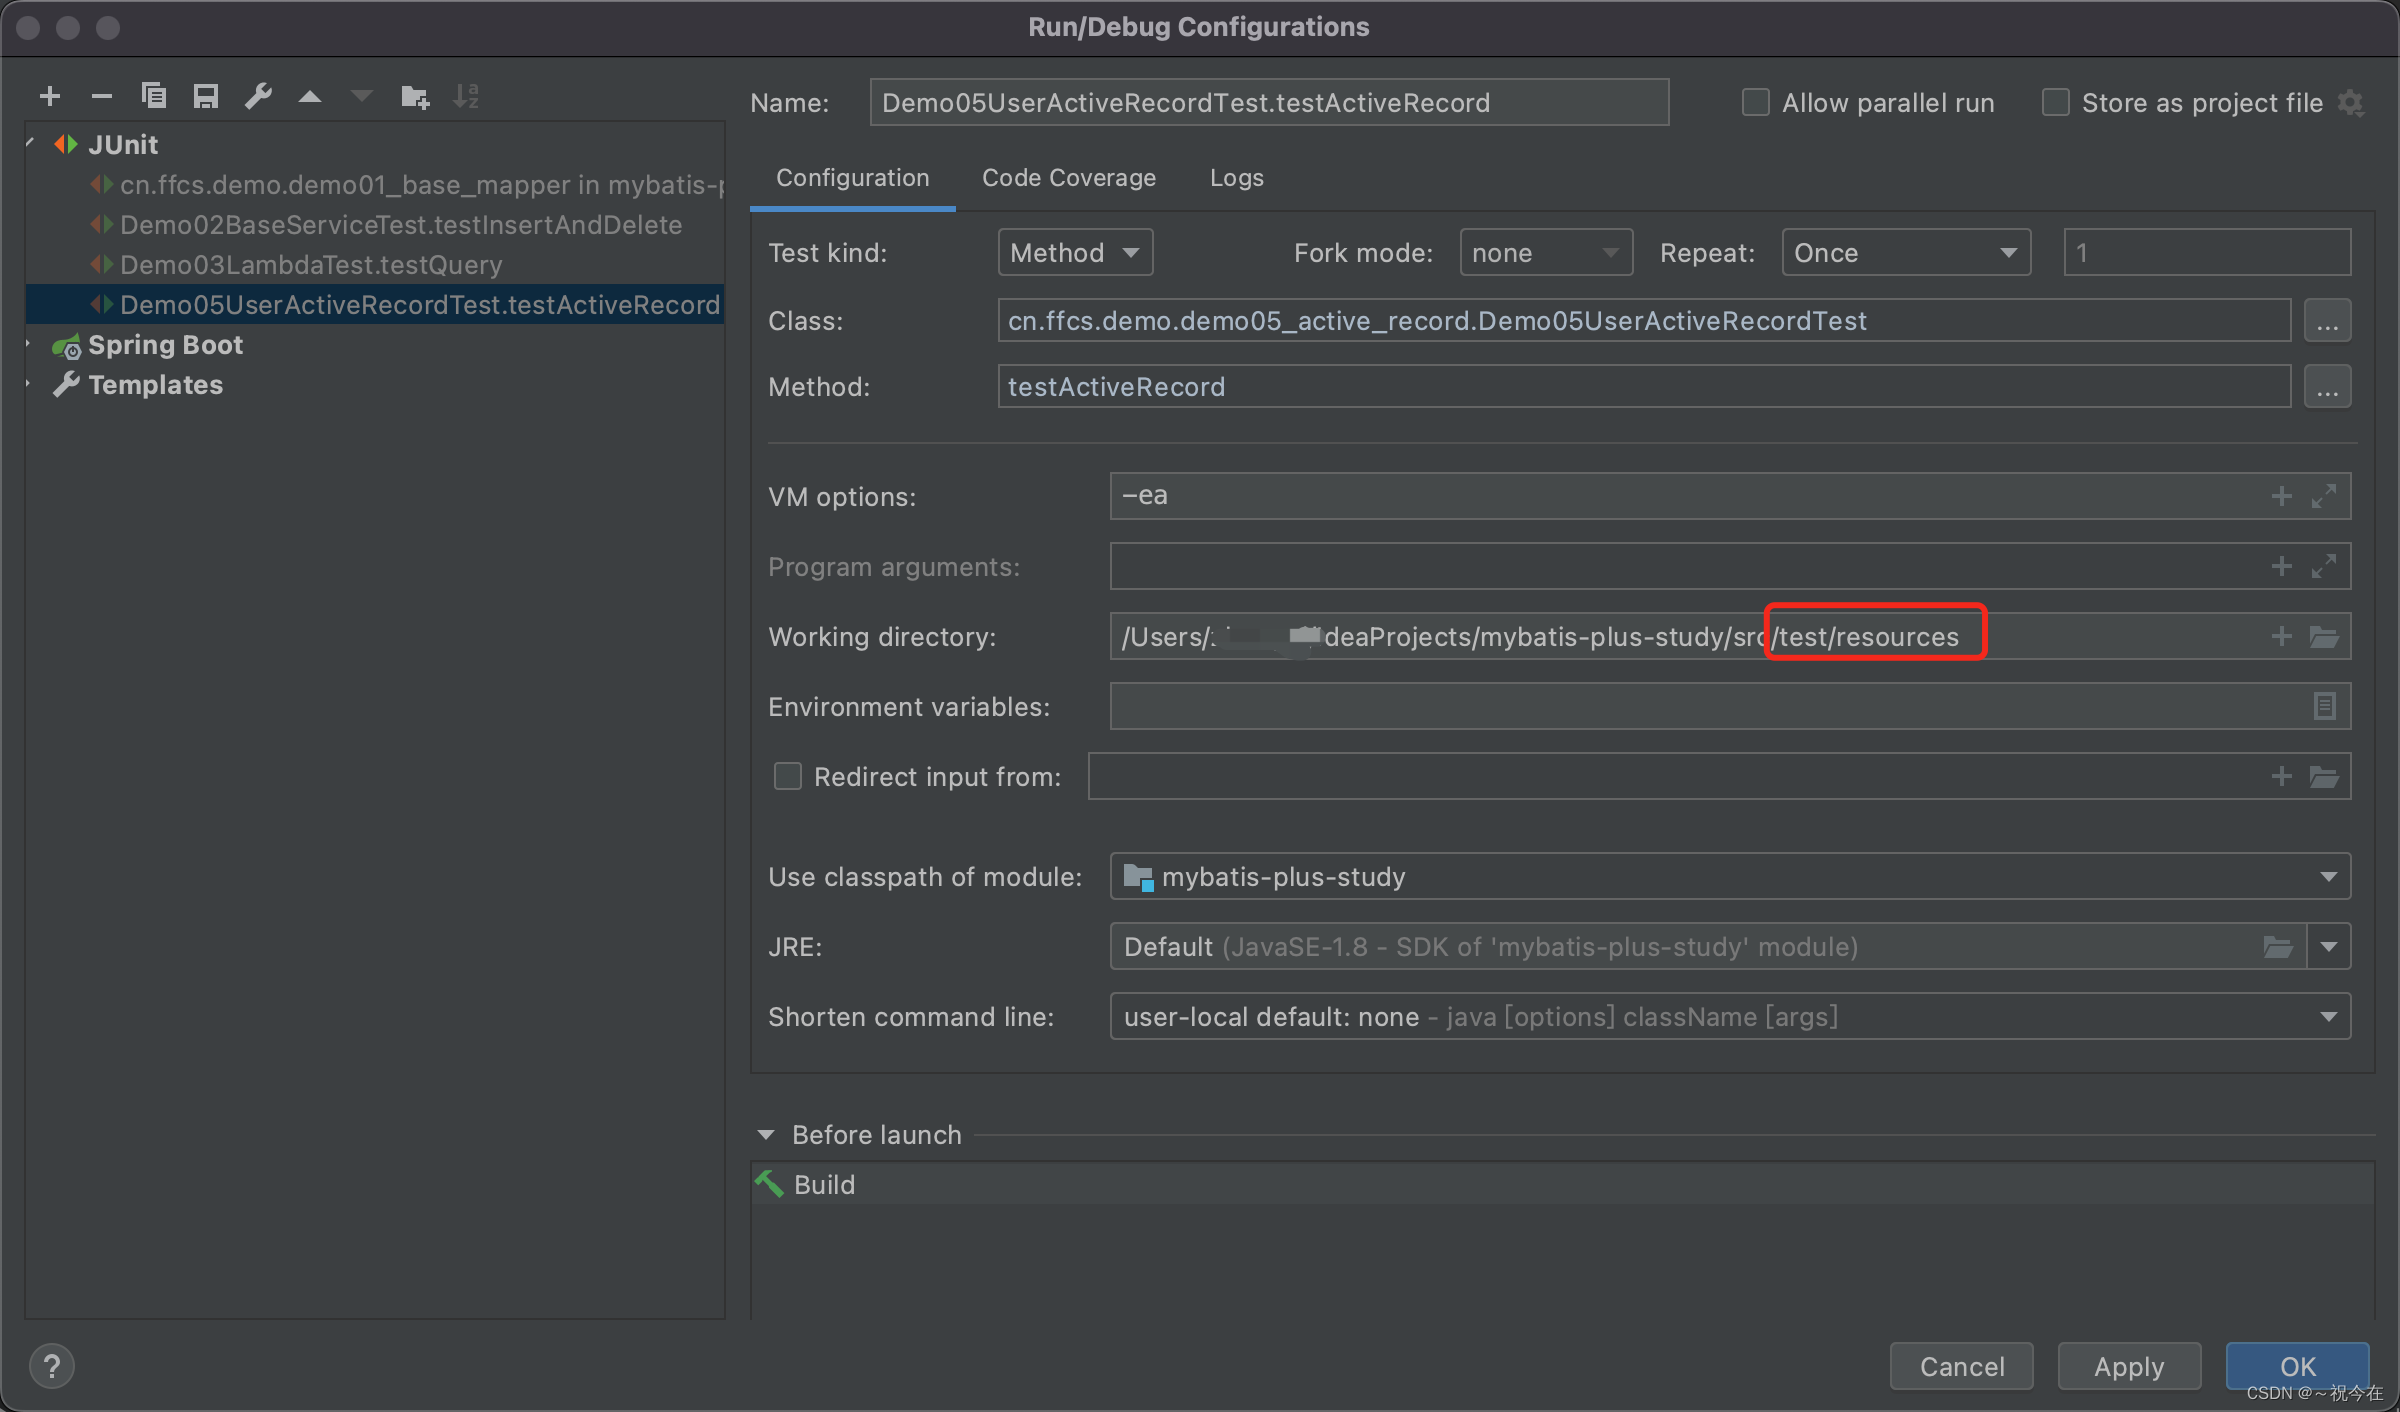
Task: Switch to the Code Coverage tab
Action: [x=1068, y=178]
